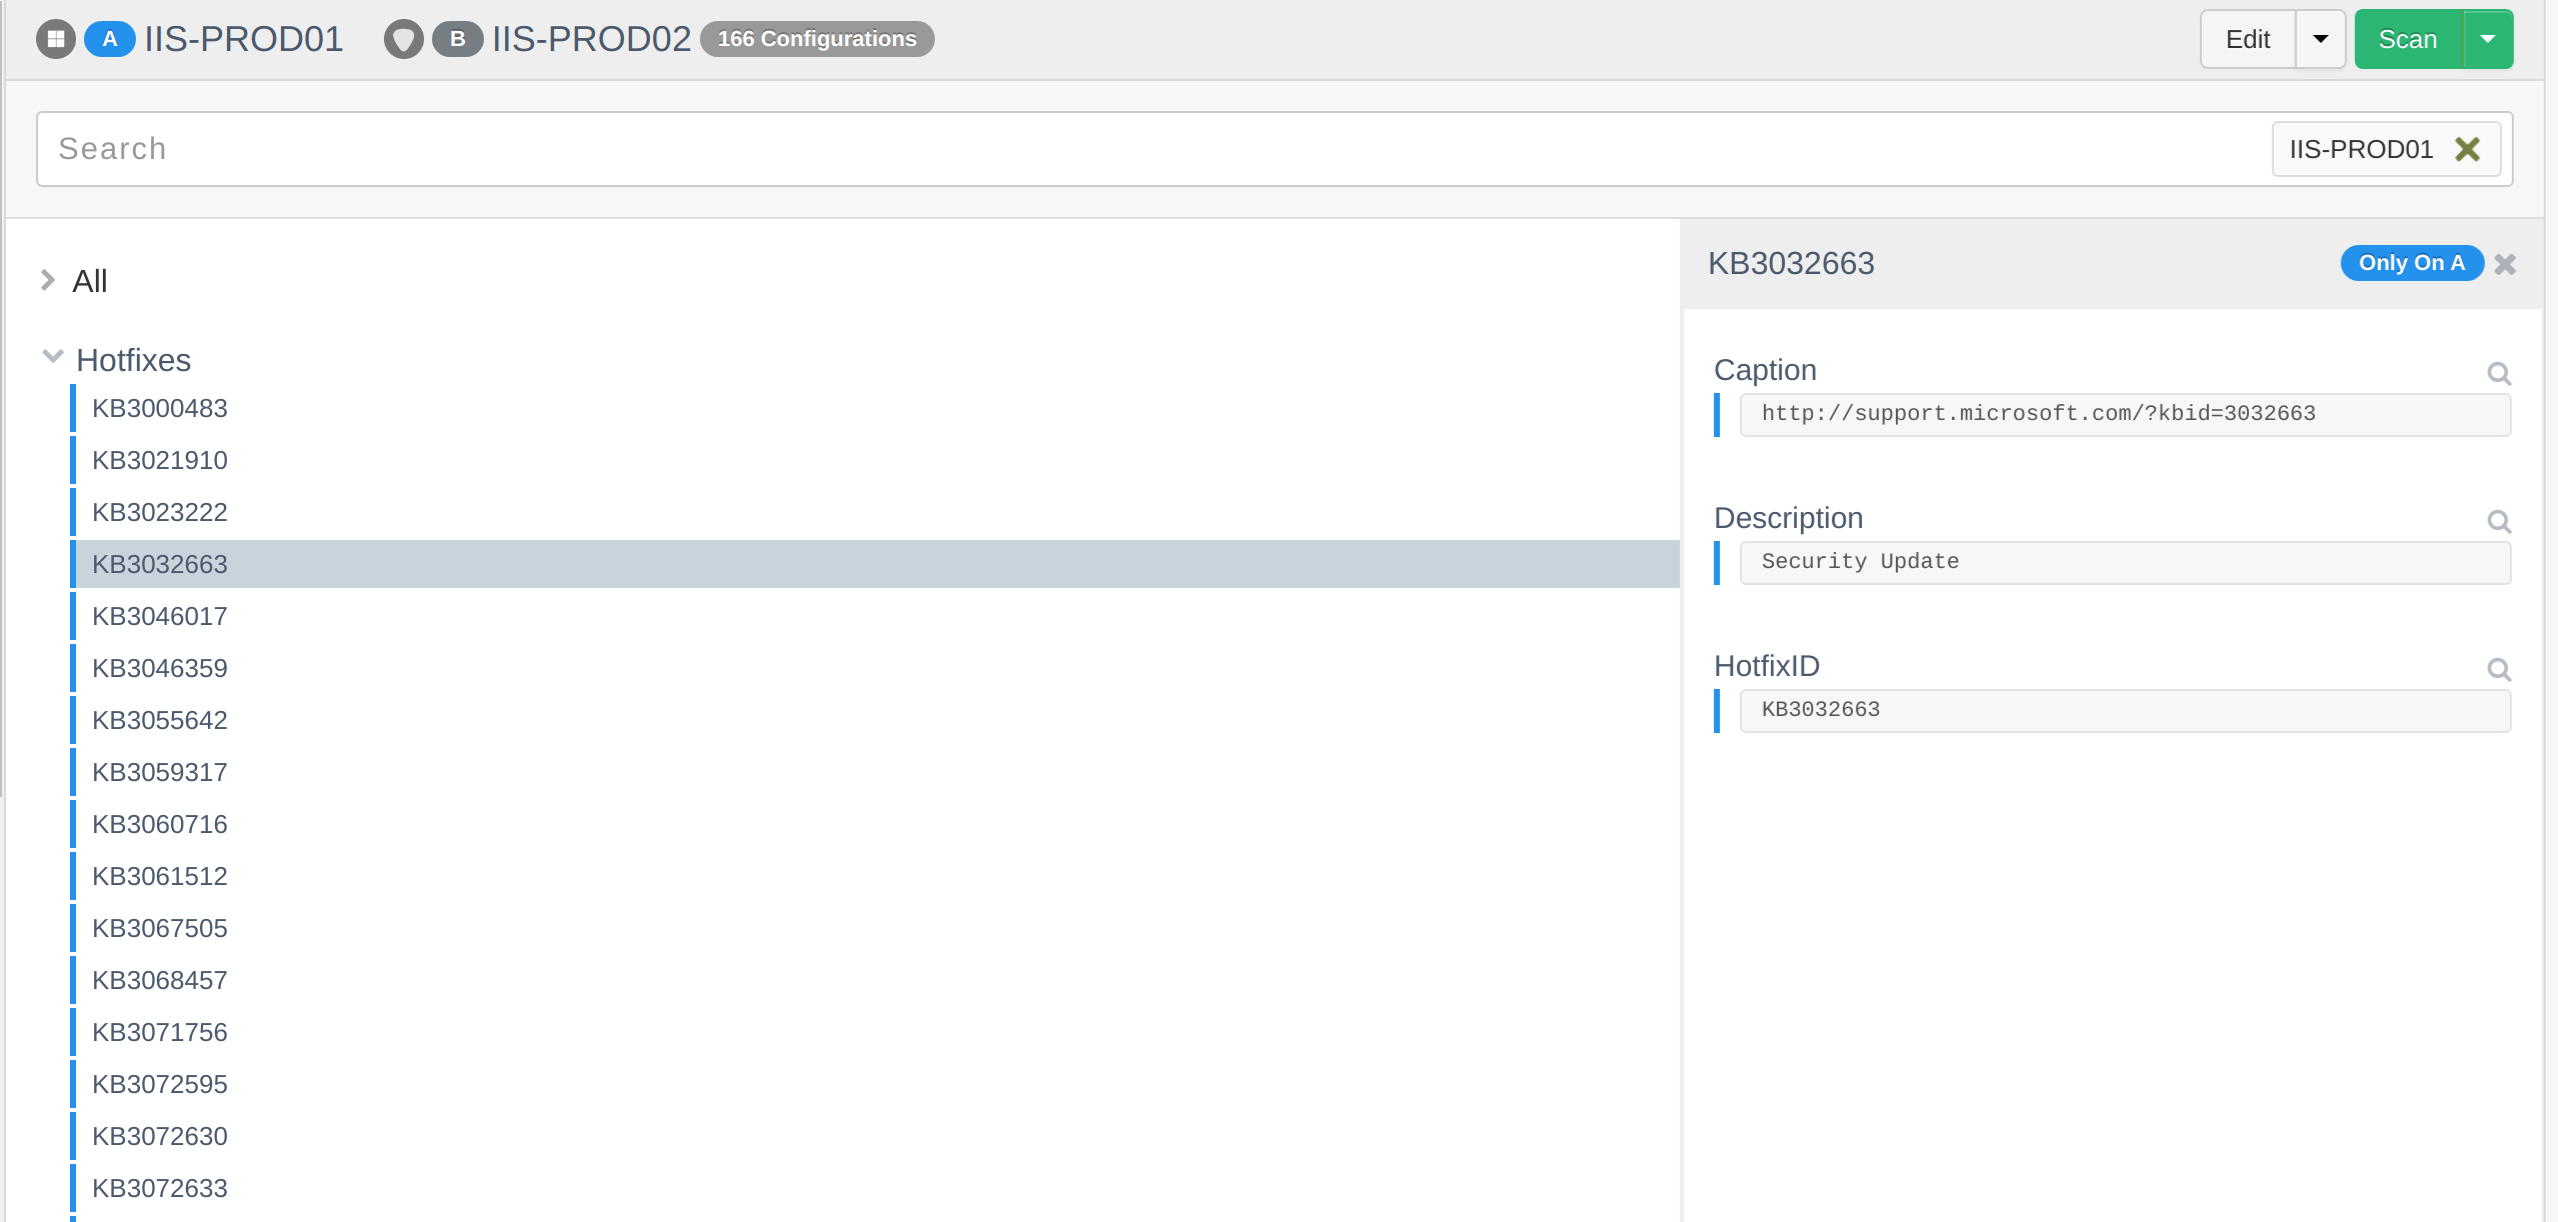This screenshot has height=1222, width=2558.
Task: Click the 166 Configurations badge
Action: point(817,39)
